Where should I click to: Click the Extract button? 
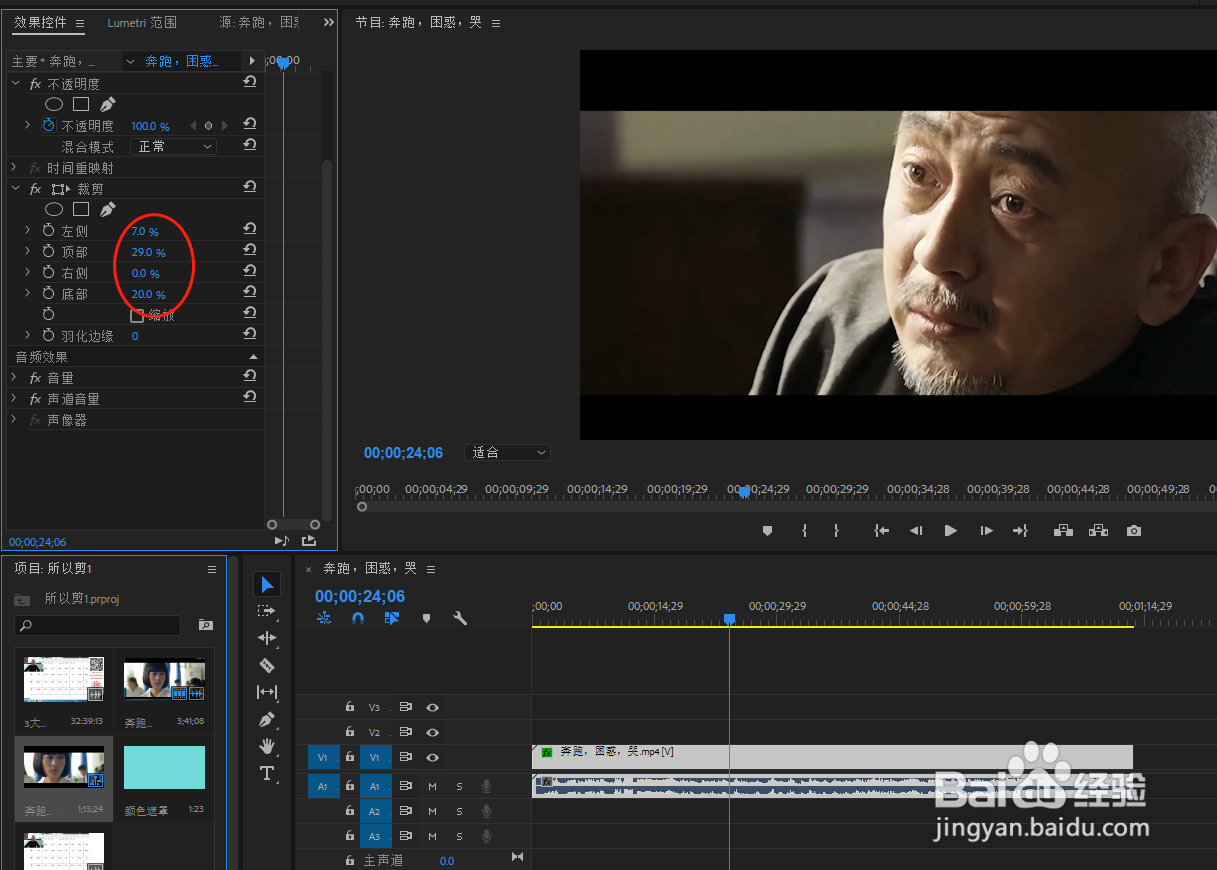click(1099, 531)
